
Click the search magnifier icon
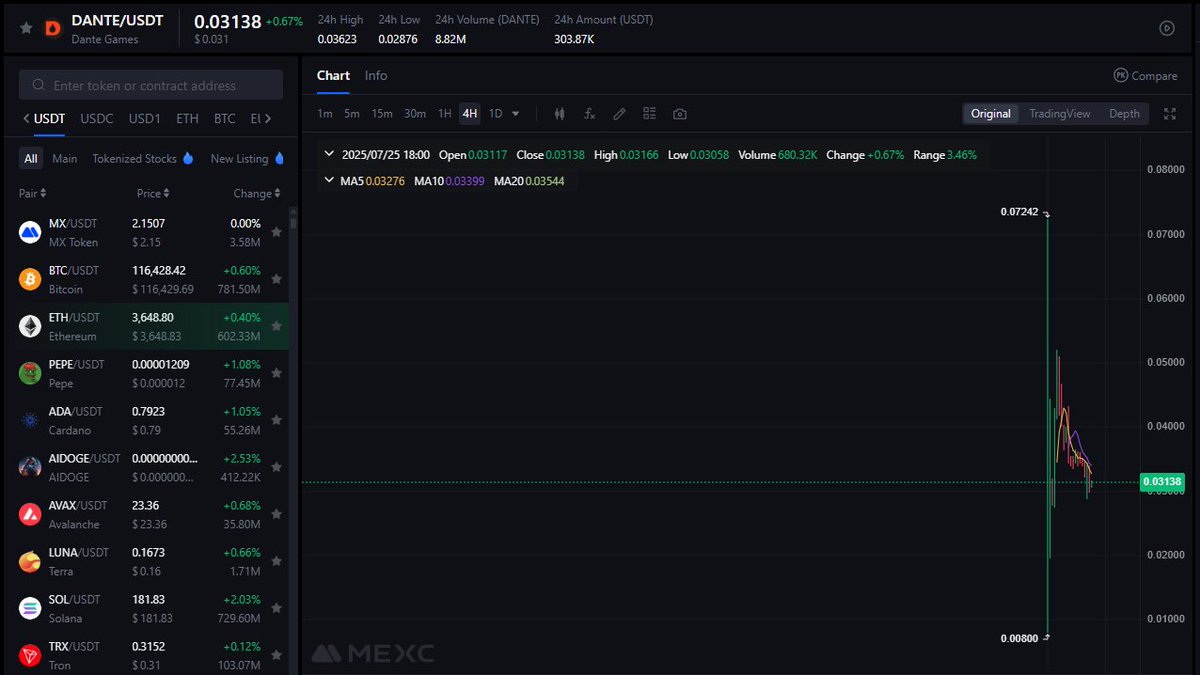point(39,86)
